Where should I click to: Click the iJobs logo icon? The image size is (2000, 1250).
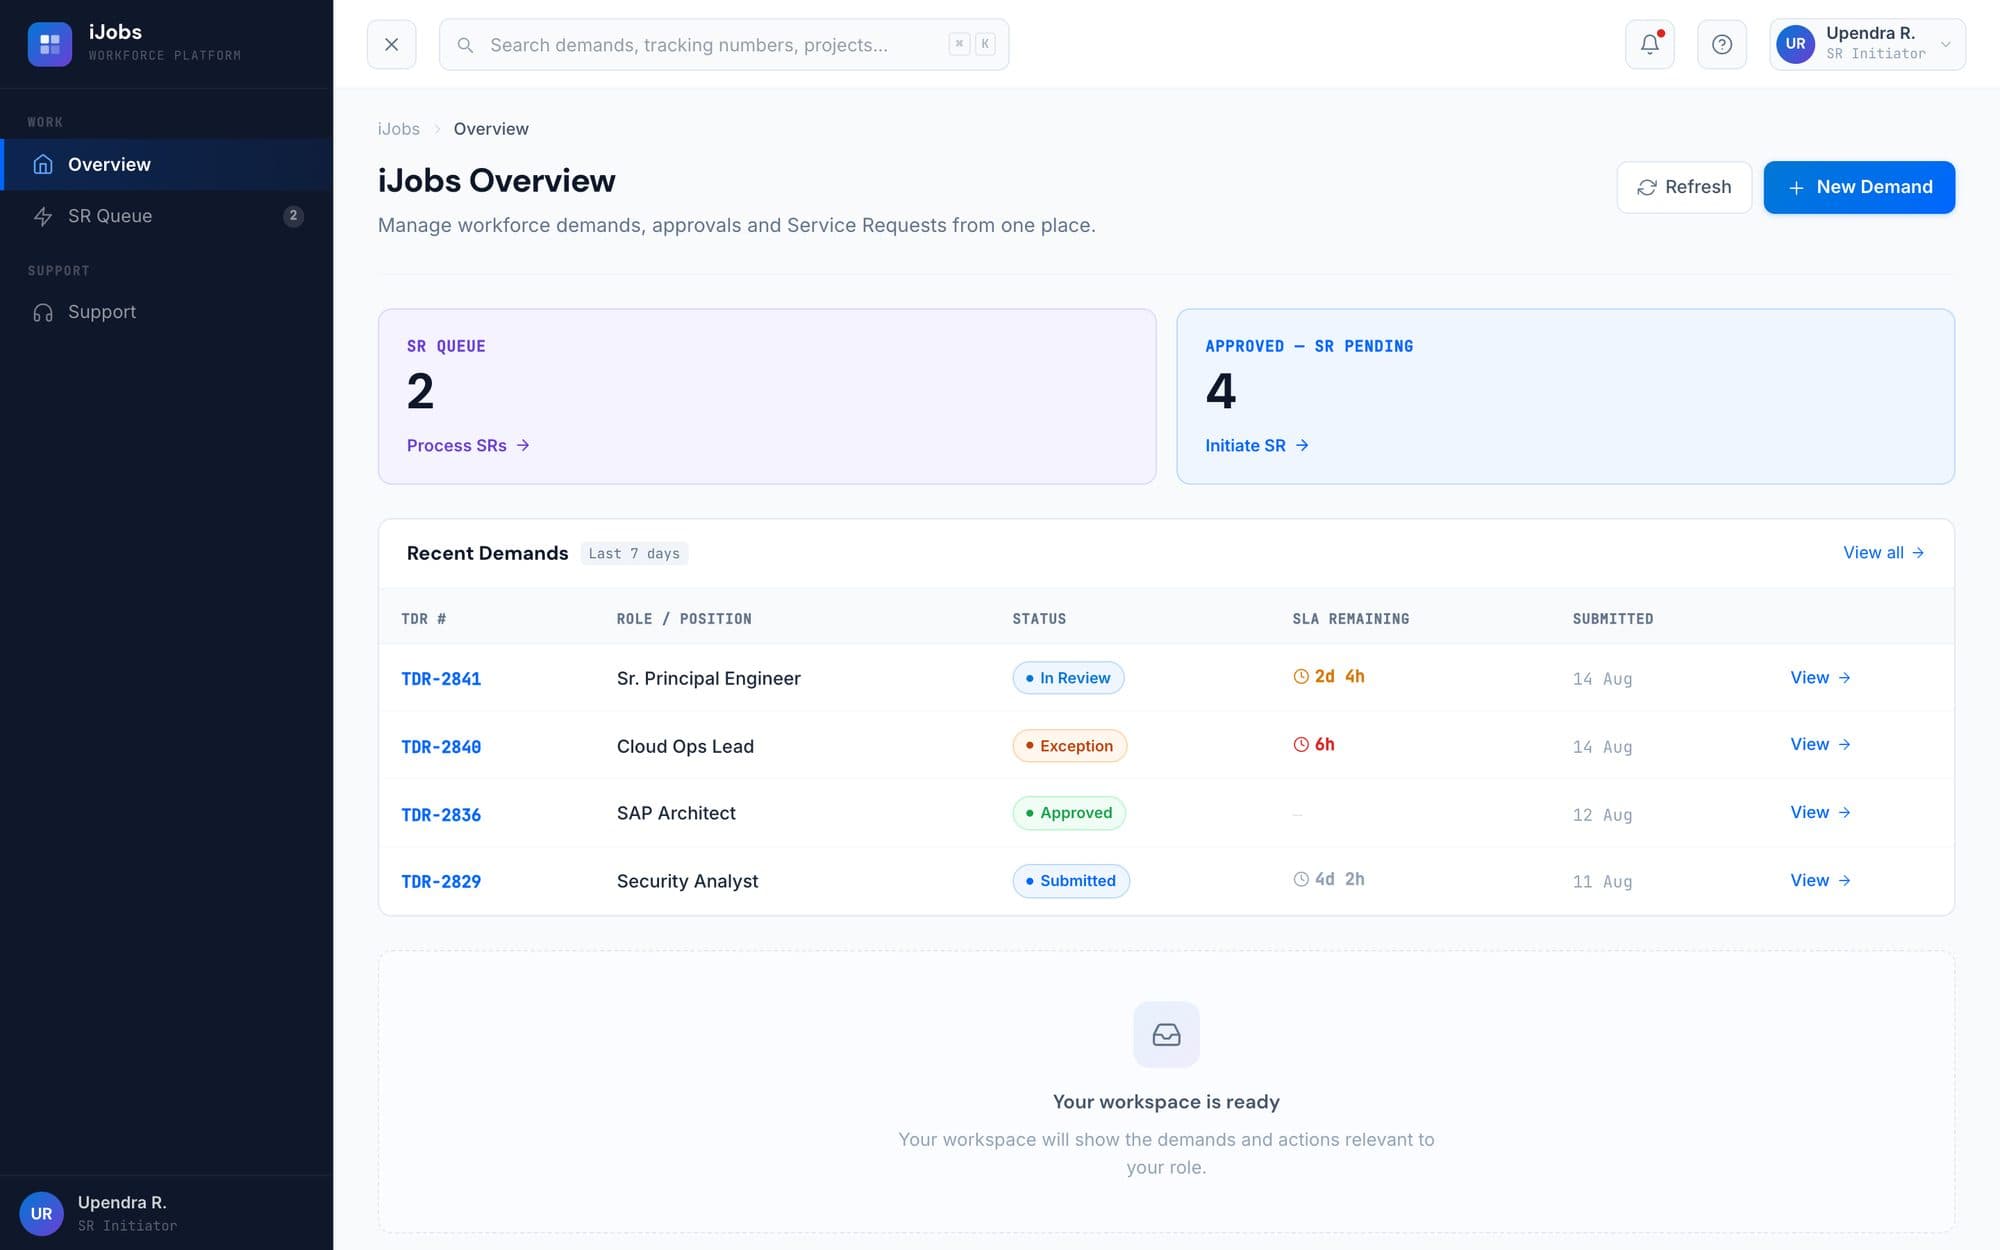(x=49, y=44)
